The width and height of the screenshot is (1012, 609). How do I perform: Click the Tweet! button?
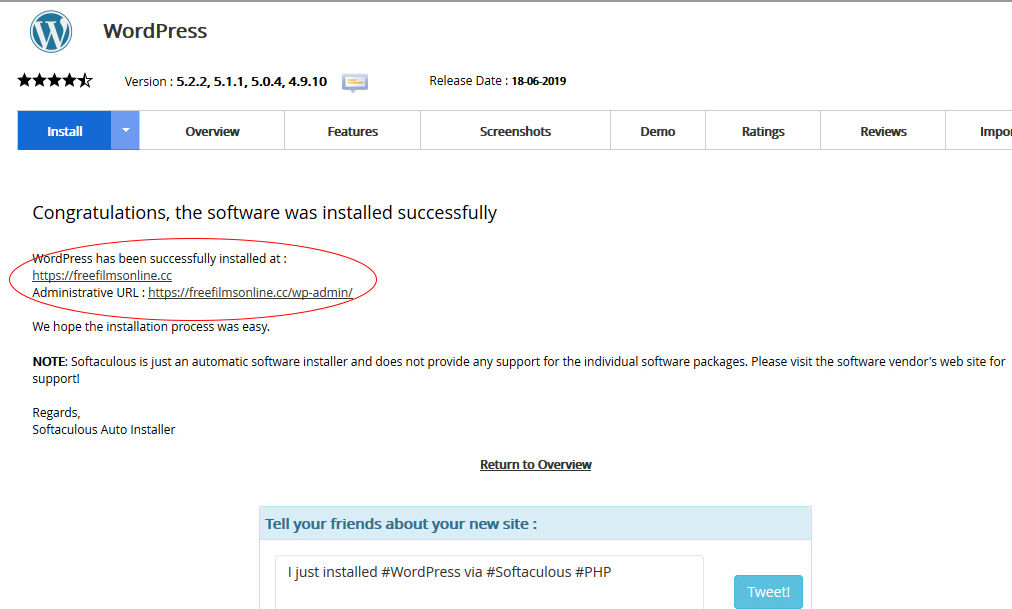click(x=768, y=592)
